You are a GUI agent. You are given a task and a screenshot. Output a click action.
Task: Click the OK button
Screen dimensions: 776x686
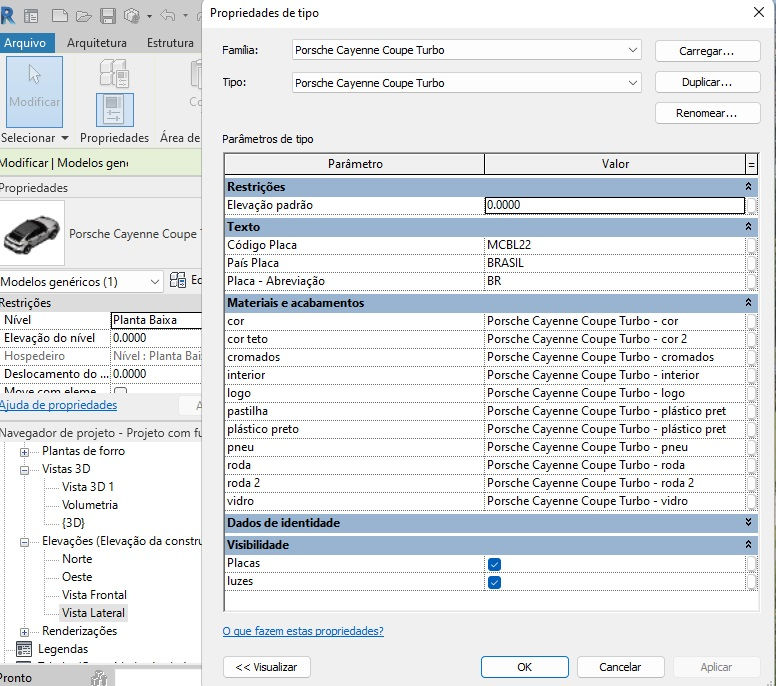(x=525, y=667)
